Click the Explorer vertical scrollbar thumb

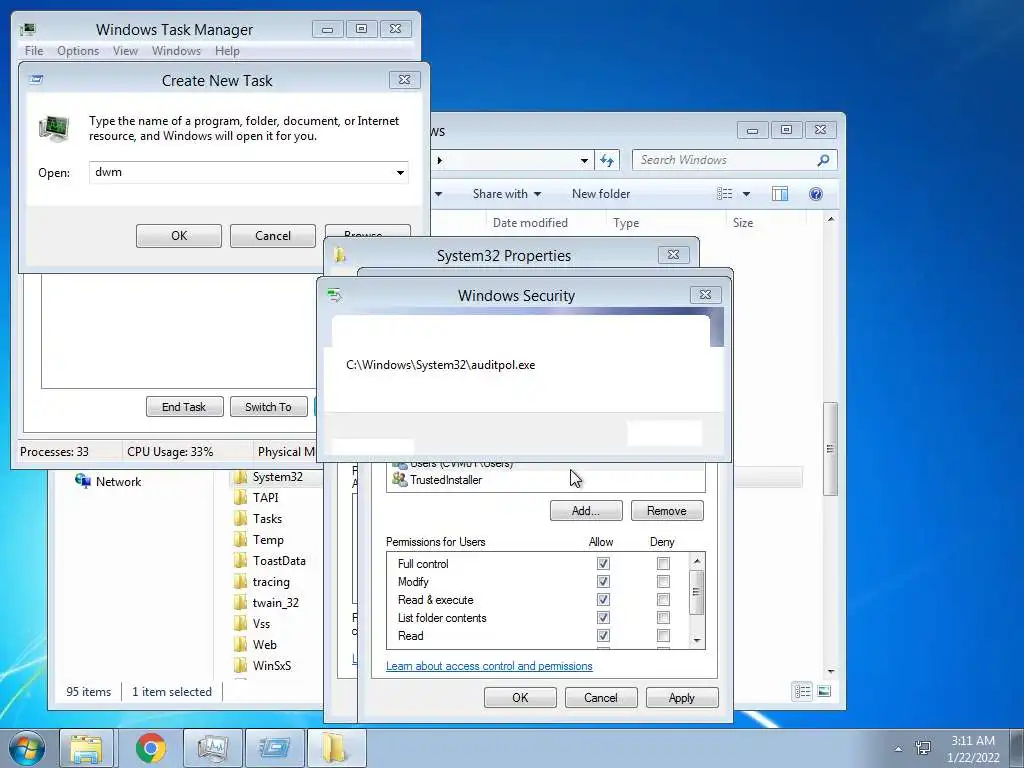click(x=830, y=449)
